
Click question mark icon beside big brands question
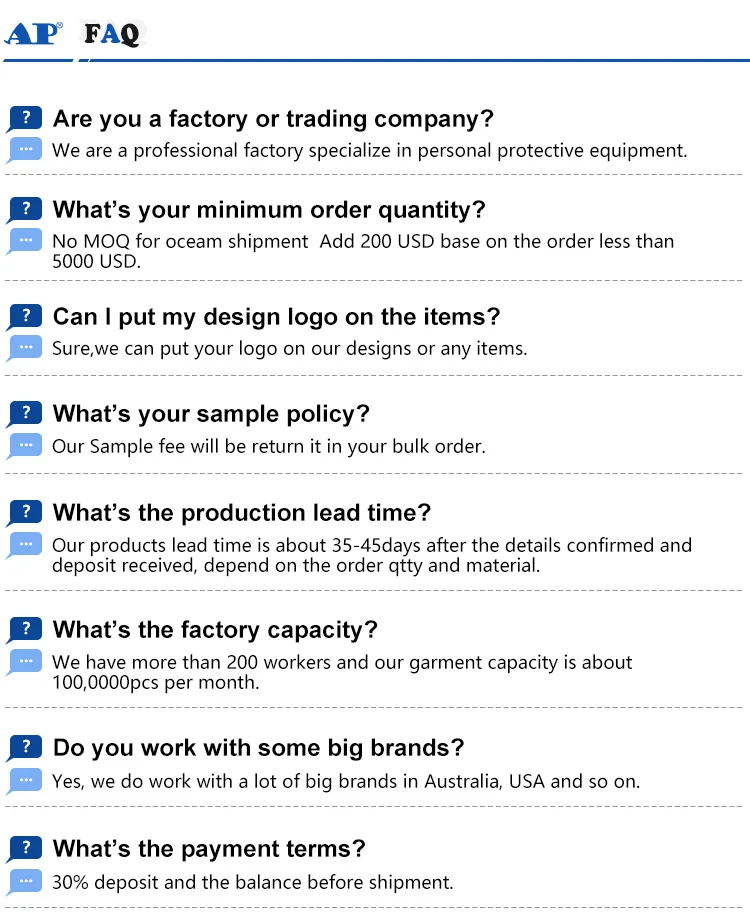click(x=25, y=748)
